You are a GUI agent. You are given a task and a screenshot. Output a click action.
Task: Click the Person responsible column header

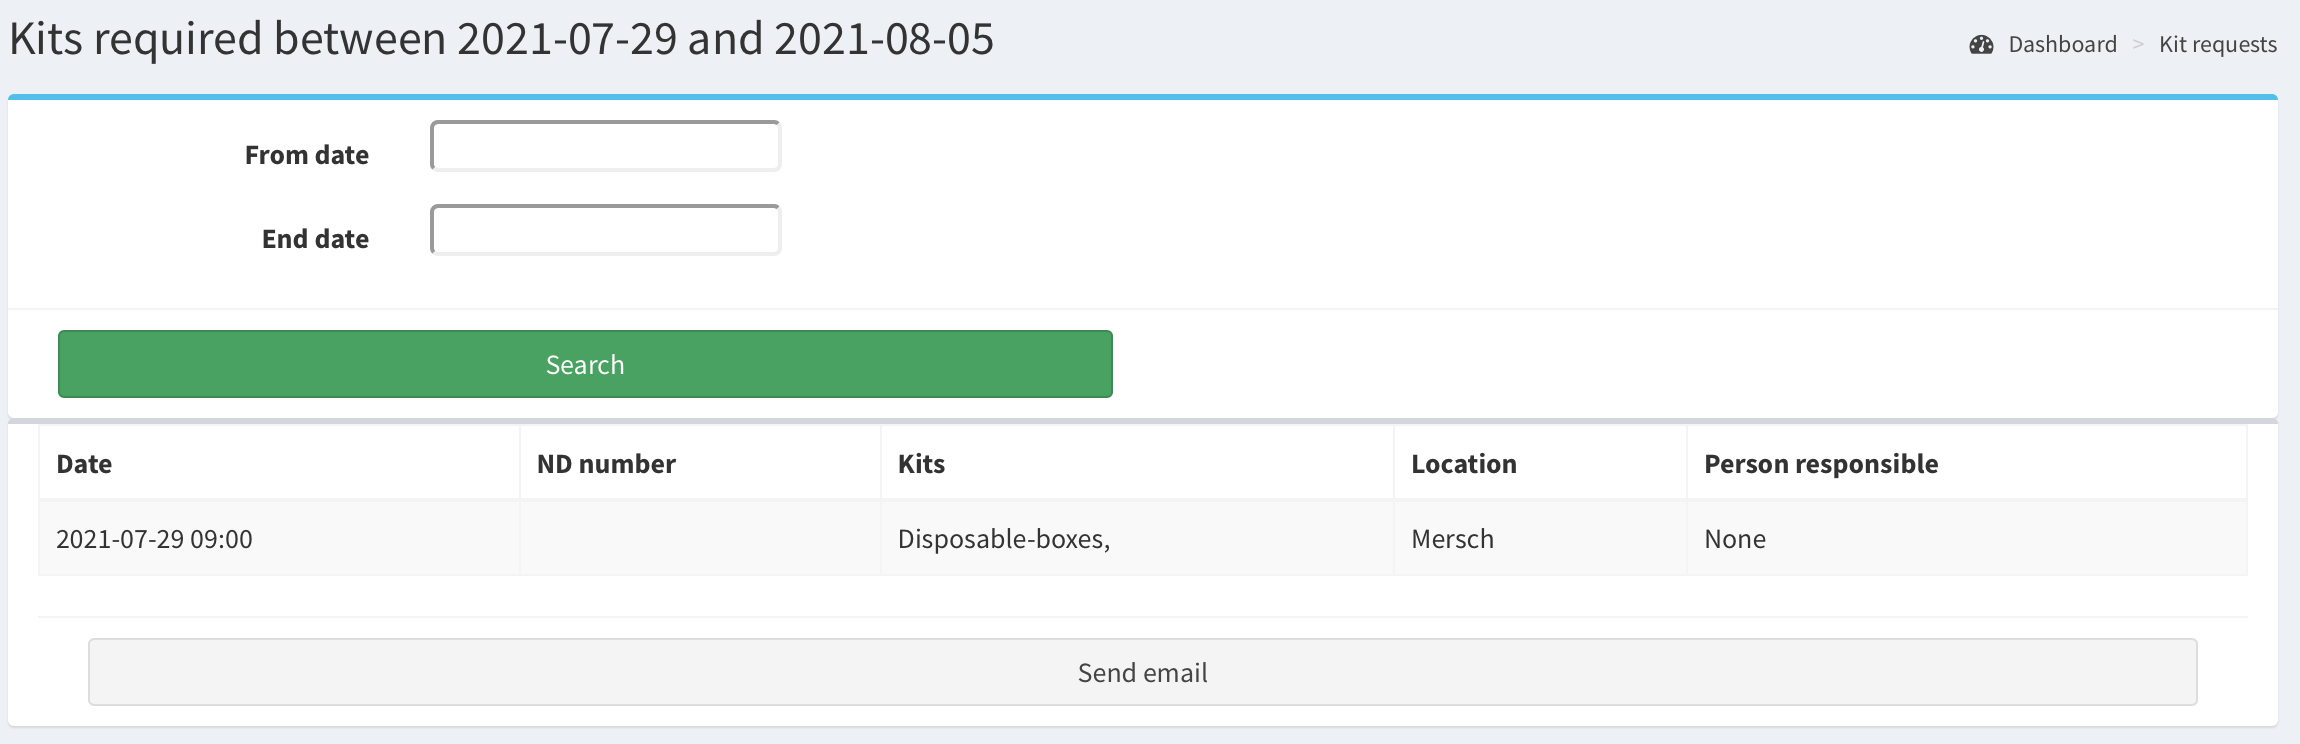[x=1820, y=464]
